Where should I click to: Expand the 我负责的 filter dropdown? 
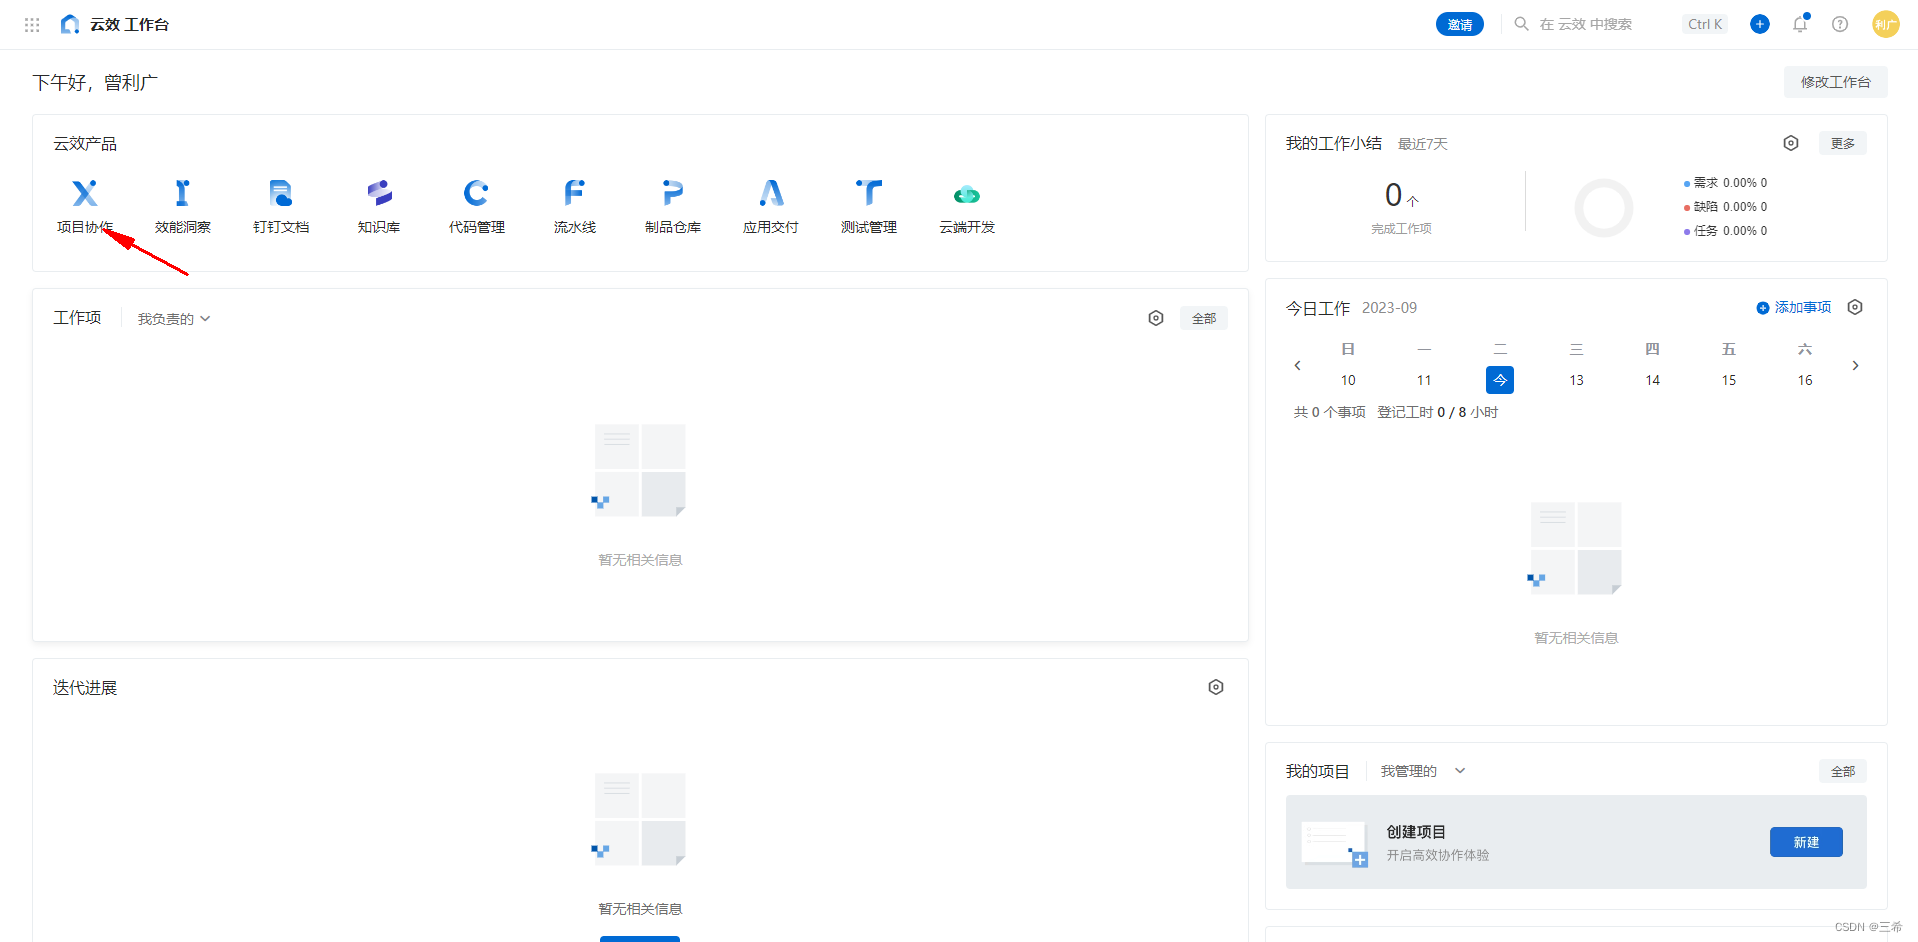(174, 319)
